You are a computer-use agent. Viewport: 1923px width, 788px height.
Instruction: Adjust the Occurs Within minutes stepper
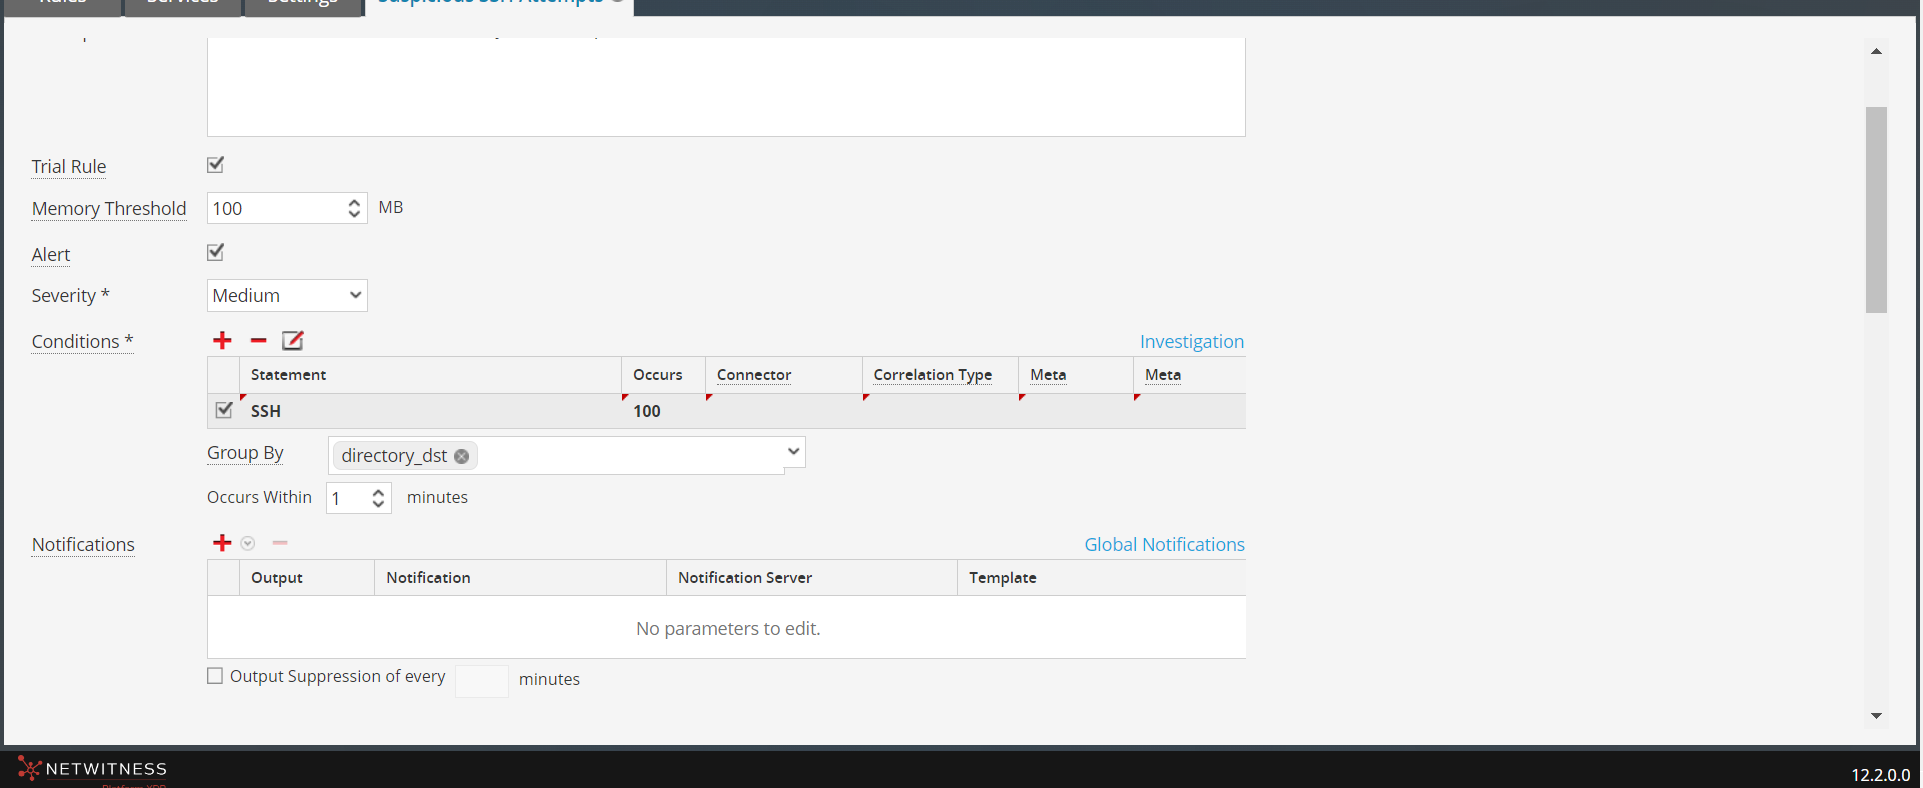[x=378, y=498]
